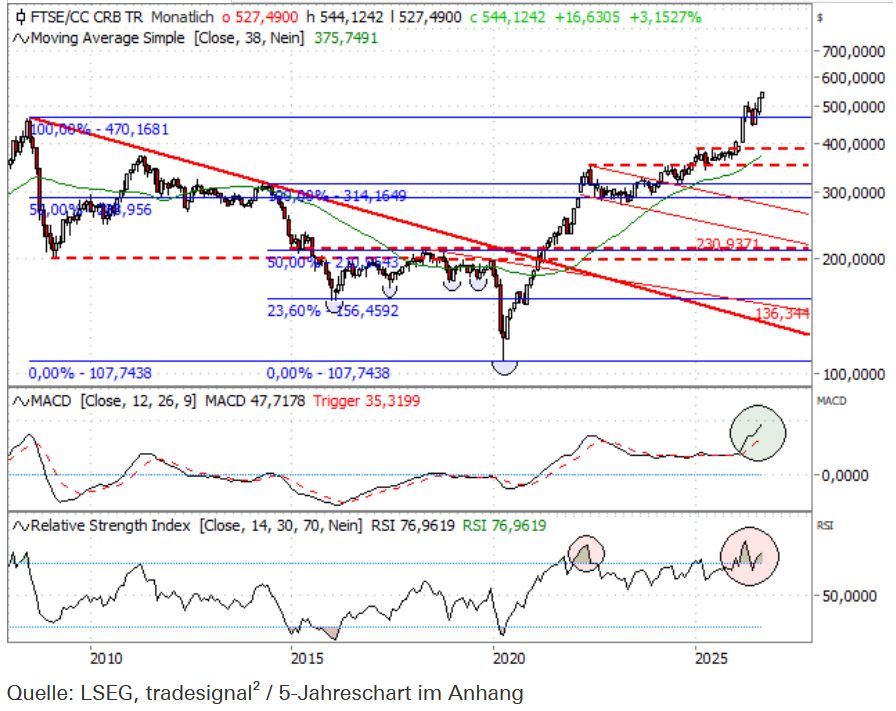Image resolution: width=896 pixels, height=711 pixels.
Task: Click the red open value o 527,4900
Action: click(260, 17)
